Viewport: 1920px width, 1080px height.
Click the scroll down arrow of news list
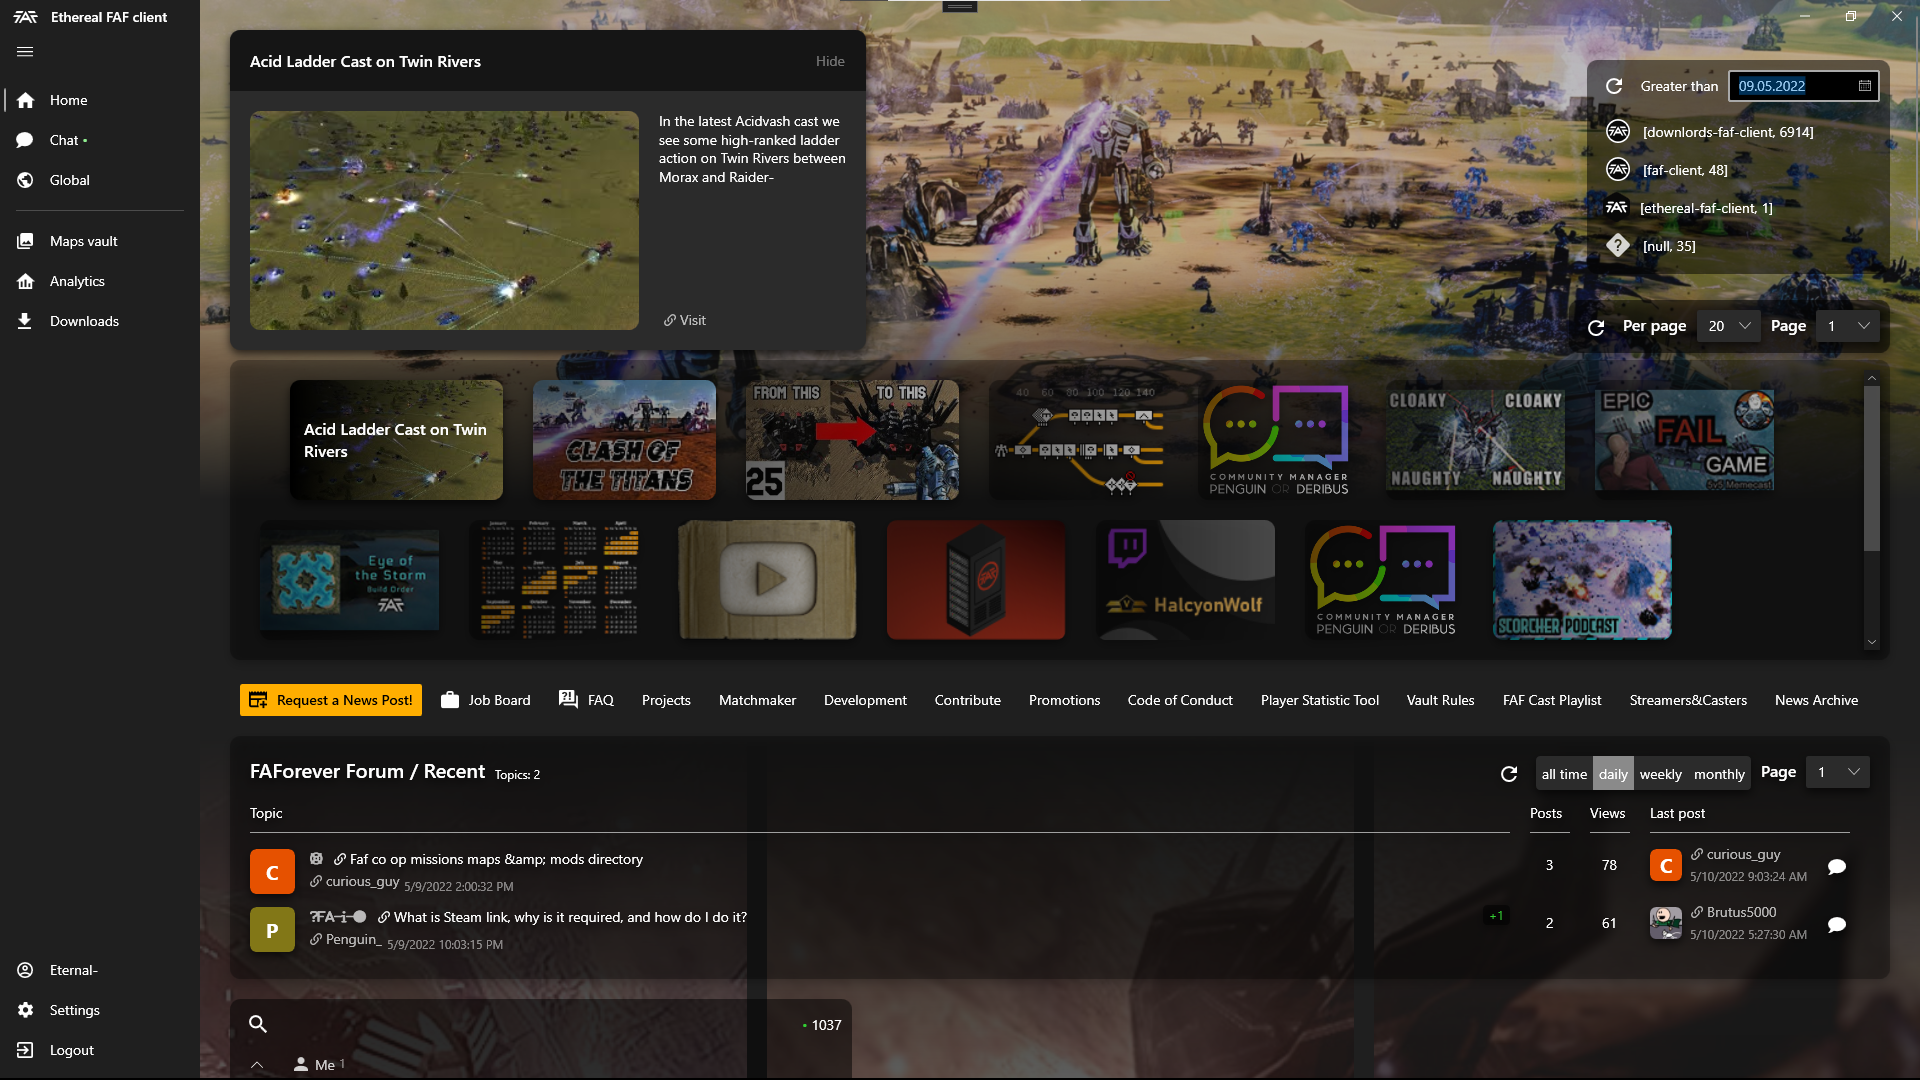(x=1872, y=642)
